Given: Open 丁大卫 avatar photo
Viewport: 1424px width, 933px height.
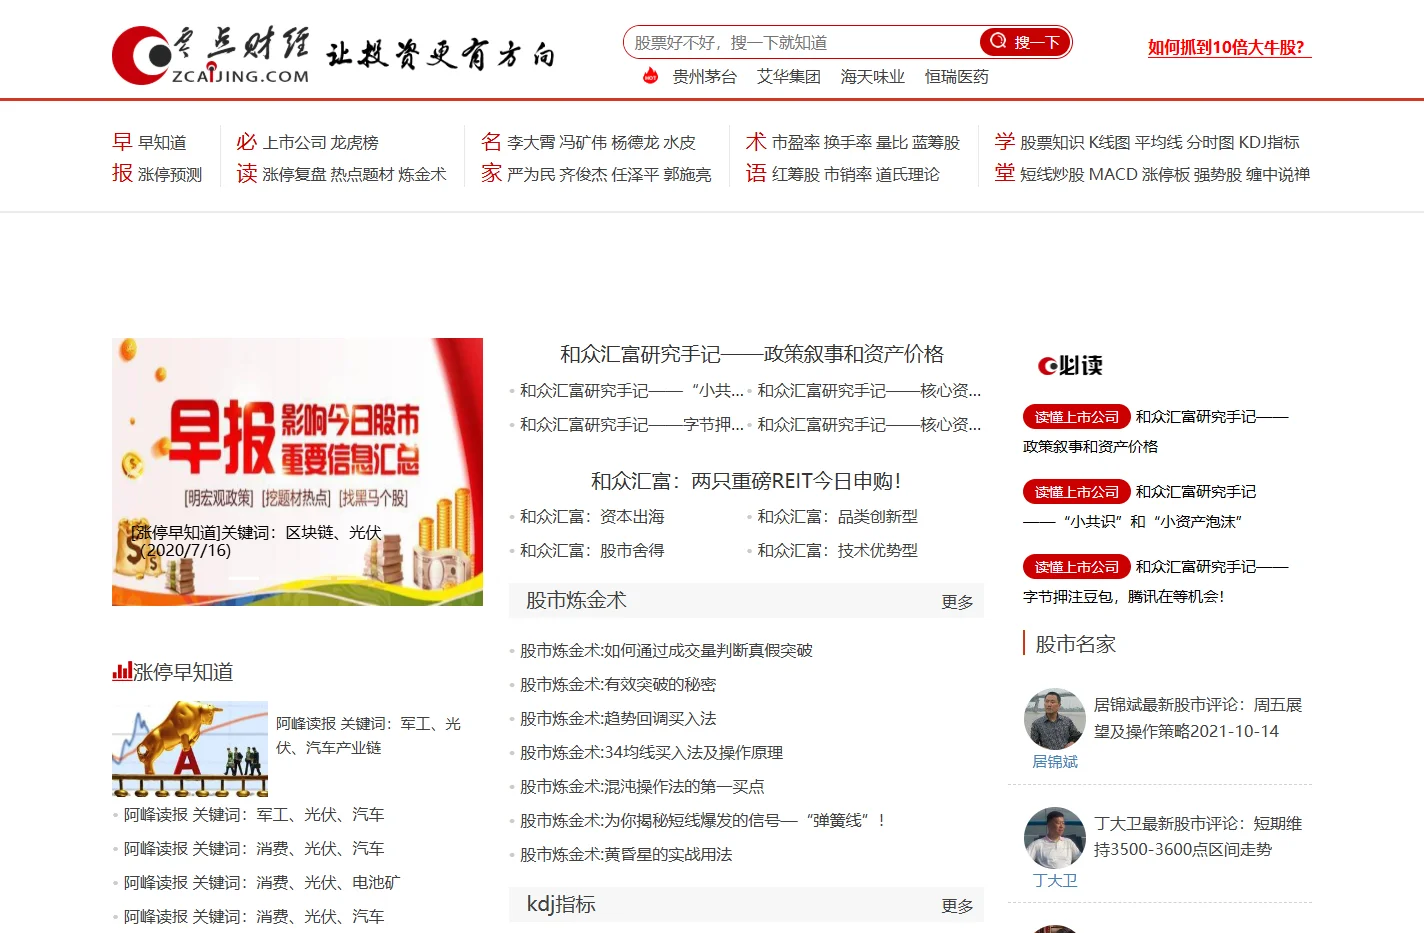Looking at the screenshot, I should click(1055, 838).
